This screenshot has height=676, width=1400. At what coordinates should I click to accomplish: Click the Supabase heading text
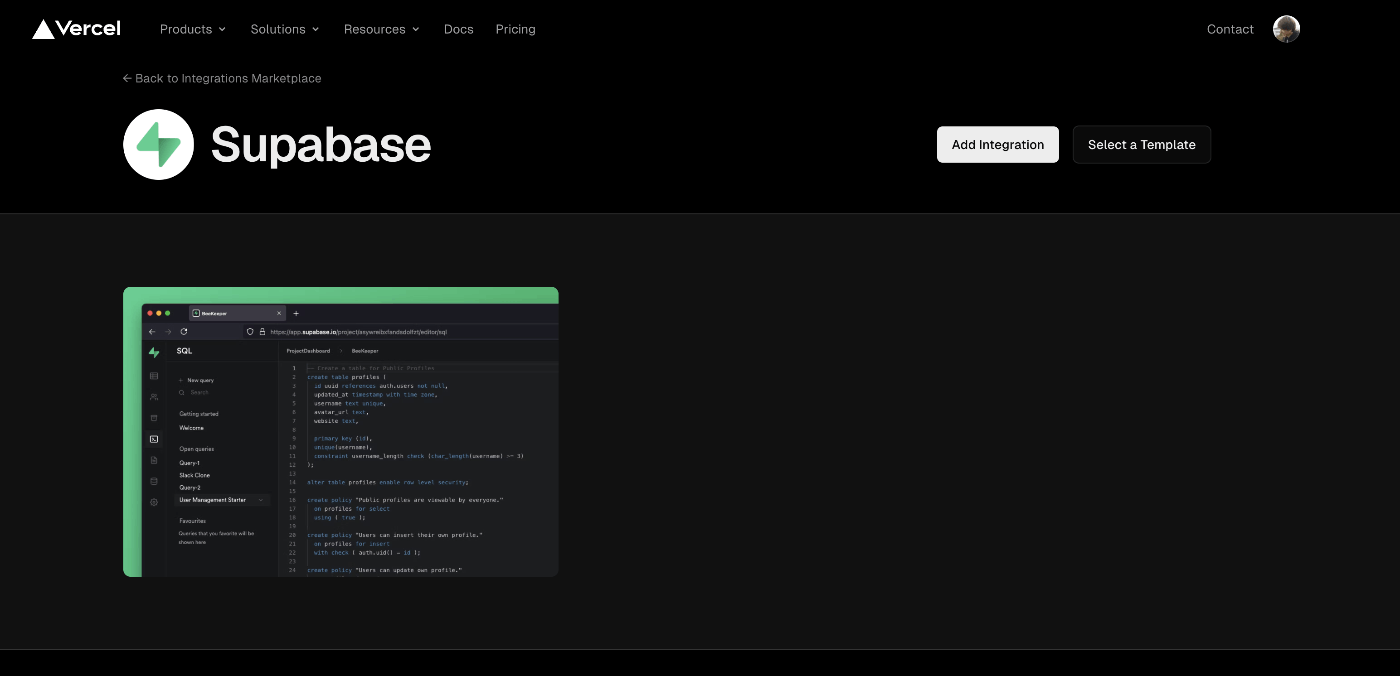click(321, 145)
